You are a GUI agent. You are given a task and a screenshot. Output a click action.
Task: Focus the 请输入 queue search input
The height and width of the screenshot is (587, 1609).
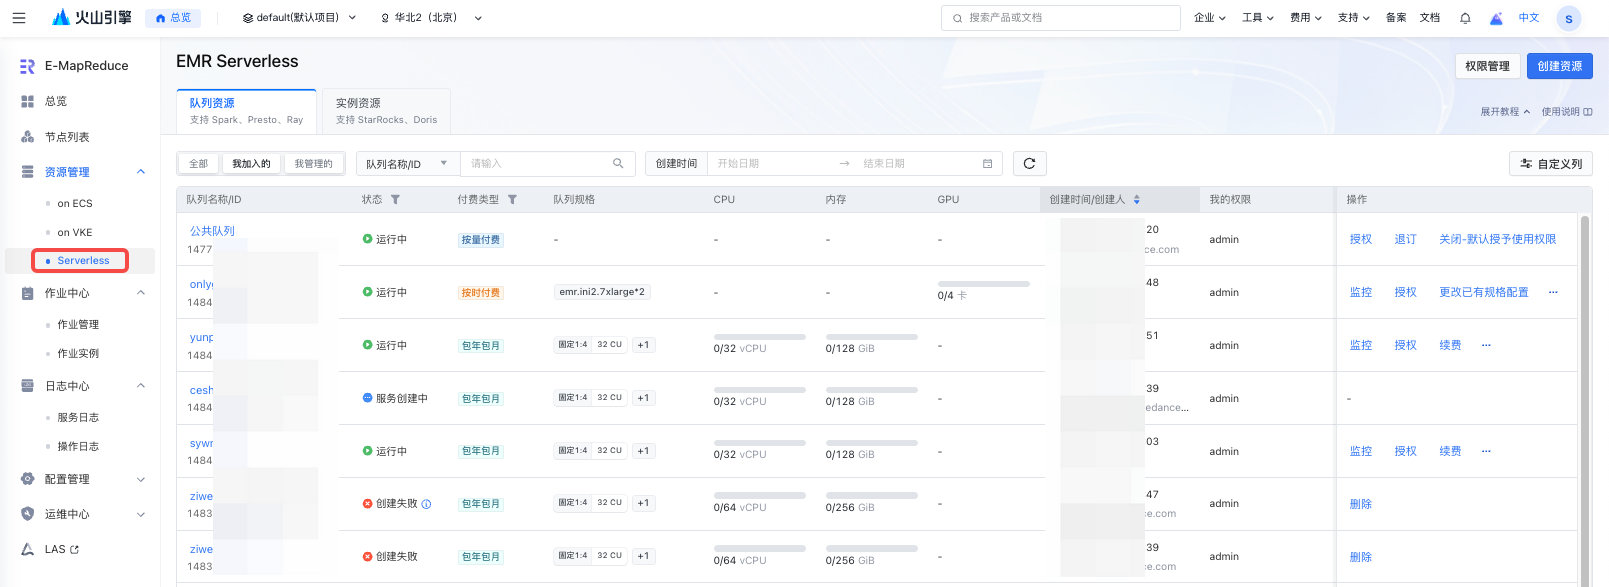pyautogui.click(x=547, y=163)
